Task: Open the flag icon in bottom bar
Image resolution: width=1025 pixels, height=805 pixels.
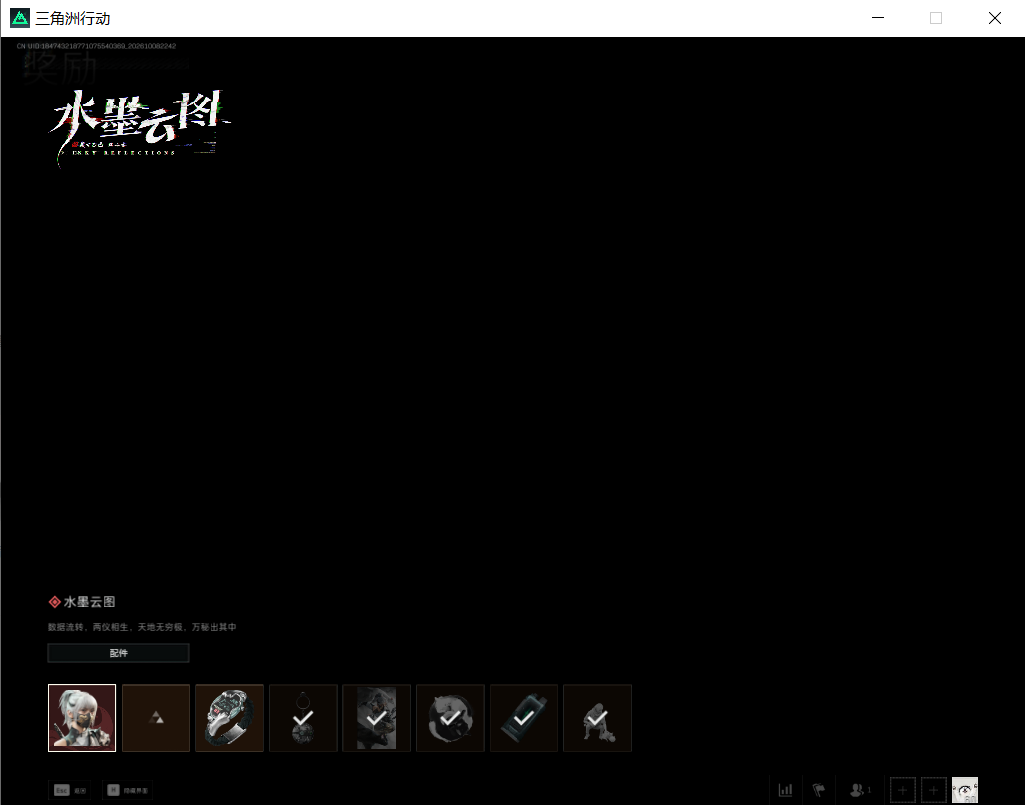Action: [818, 790]
